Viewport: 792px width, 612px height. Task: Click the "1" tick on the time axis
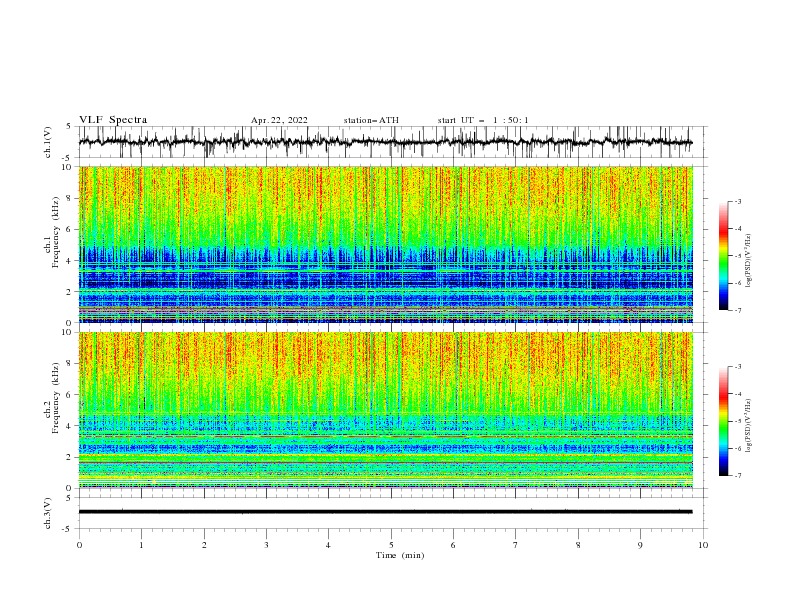coord(141,545)
